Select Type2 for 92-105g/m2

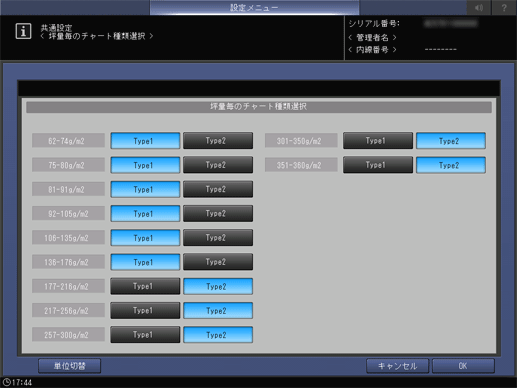pos(218,214)
